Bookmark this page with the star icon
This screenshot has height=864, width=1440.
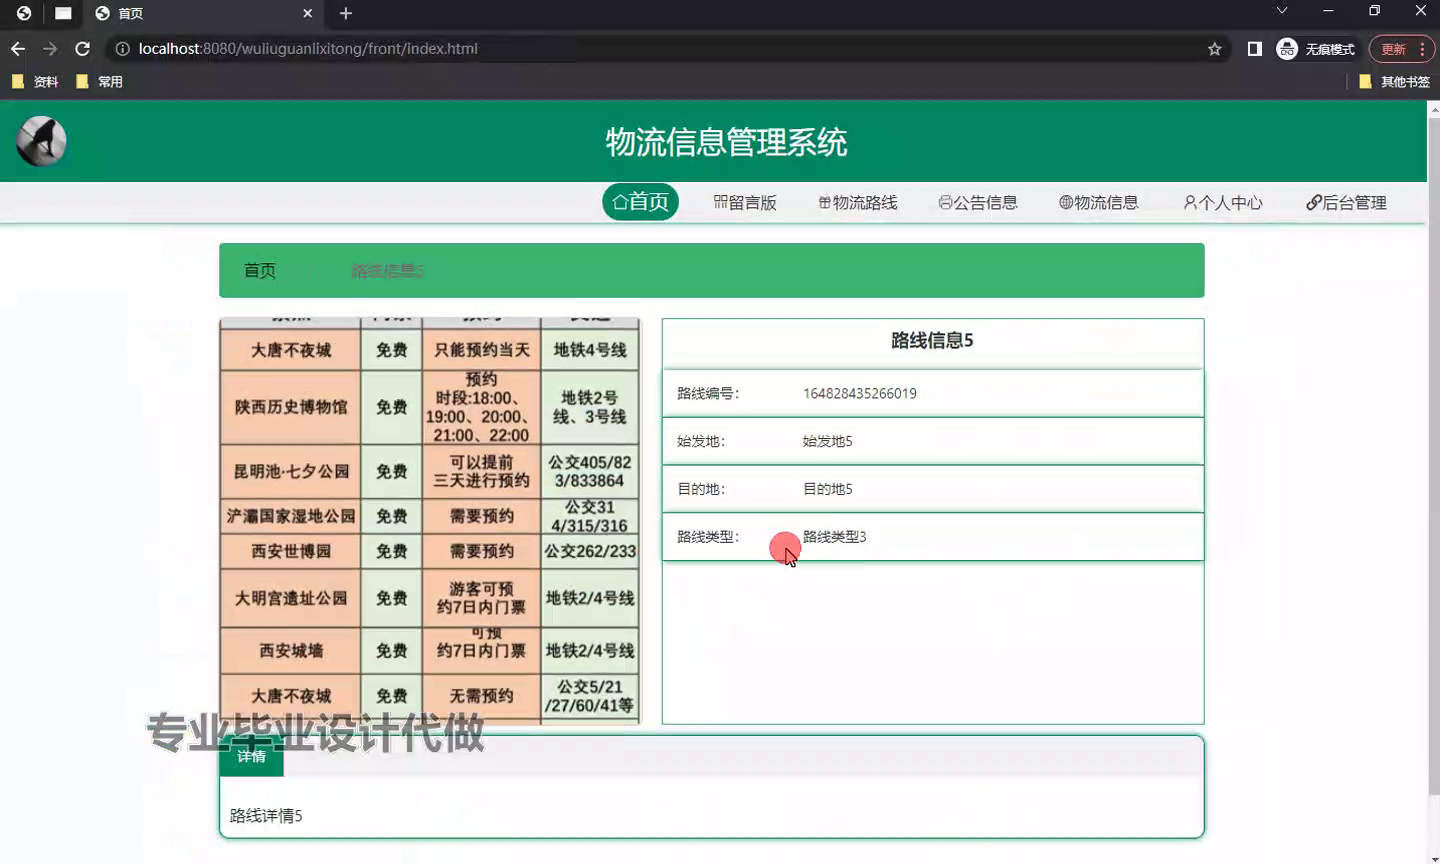(x=1215, y=49)
